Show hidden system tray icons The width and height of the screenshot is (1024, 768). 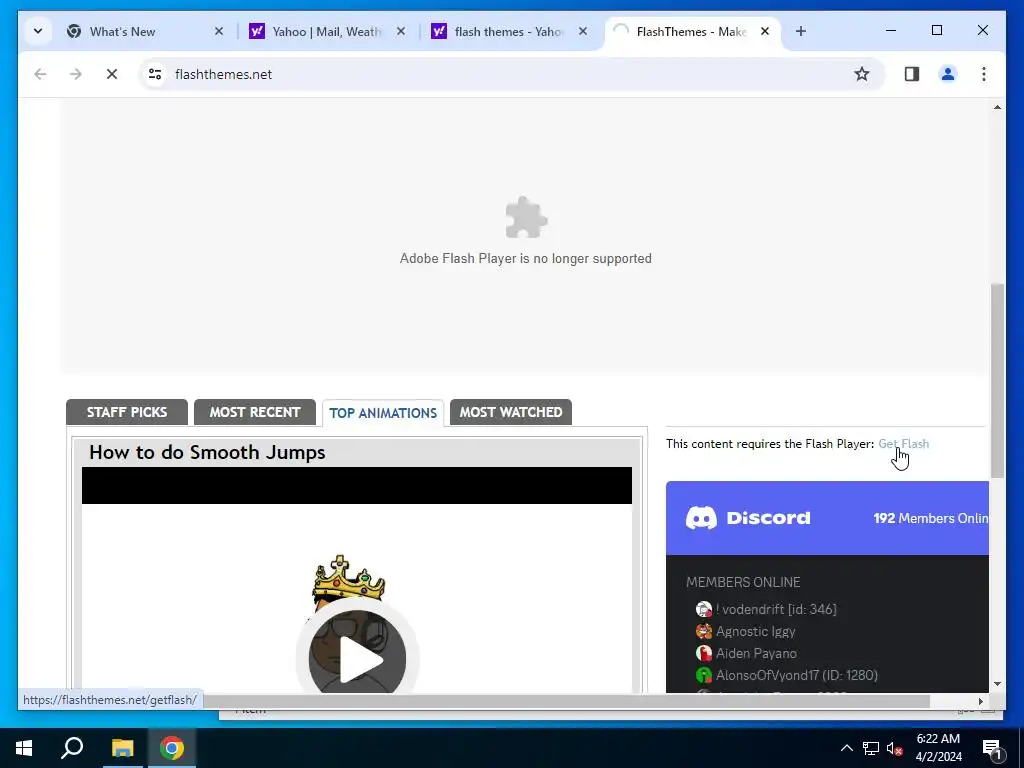pyautogui.click(x=846, y=748)
